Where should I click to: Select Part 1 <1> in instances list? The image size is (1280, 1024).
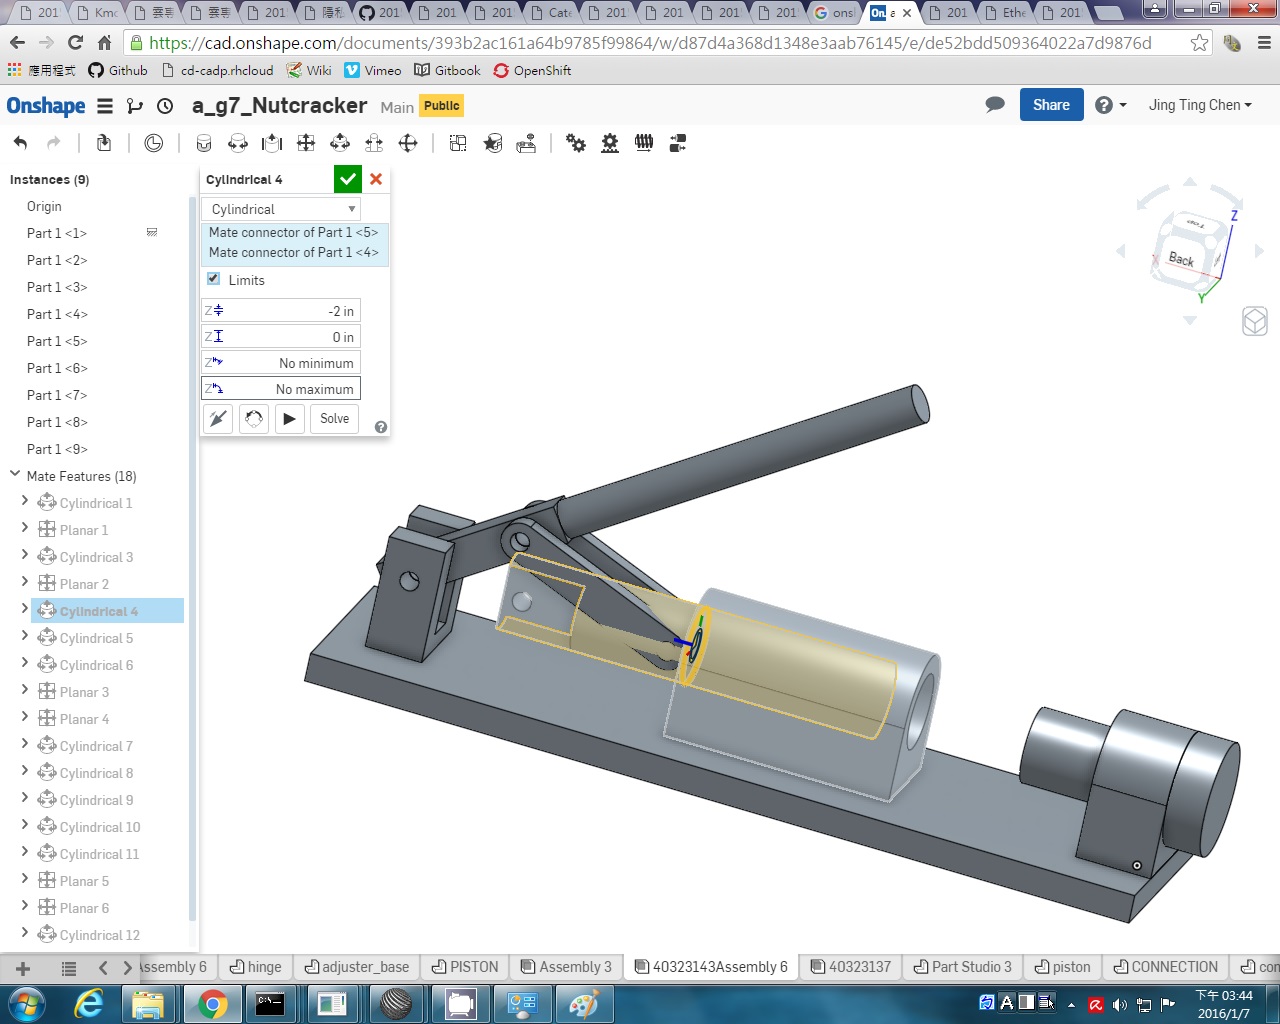pyautogui.click(x=57, y=233)
